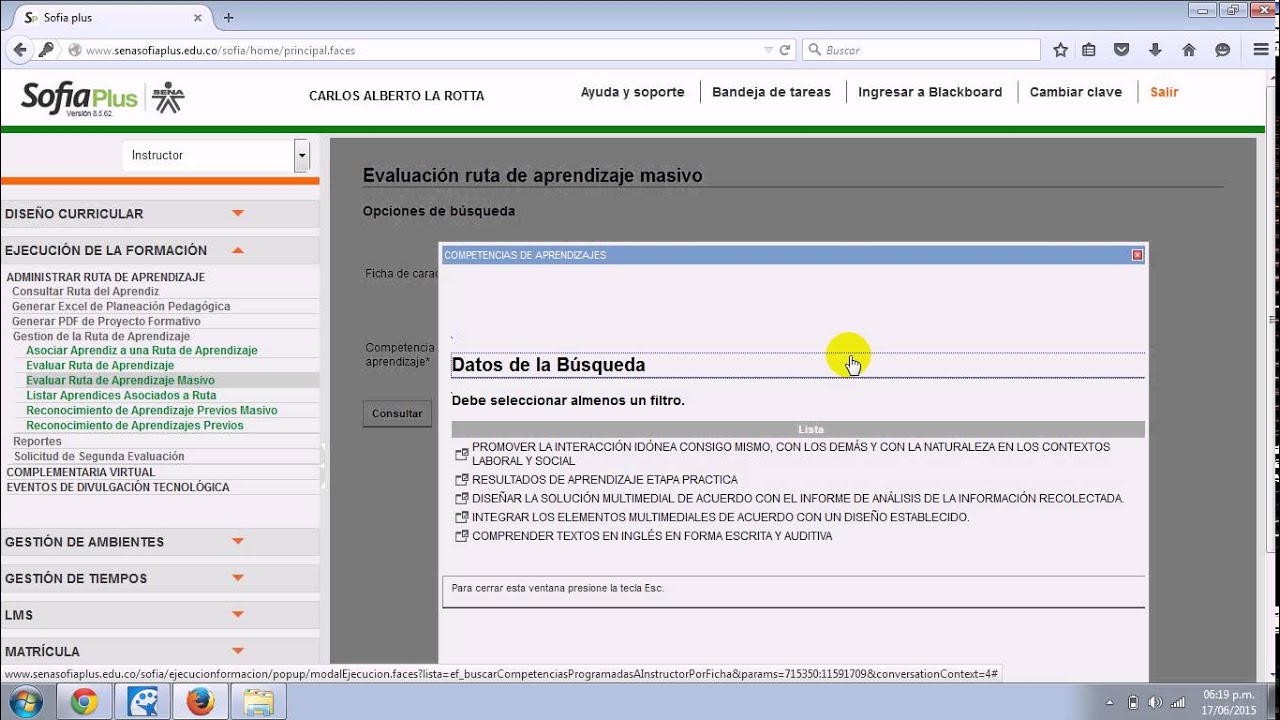Open Solicitud de Segunda Evaluación
This screenshot has height=720, width=1280.
[x=99, y=456]
